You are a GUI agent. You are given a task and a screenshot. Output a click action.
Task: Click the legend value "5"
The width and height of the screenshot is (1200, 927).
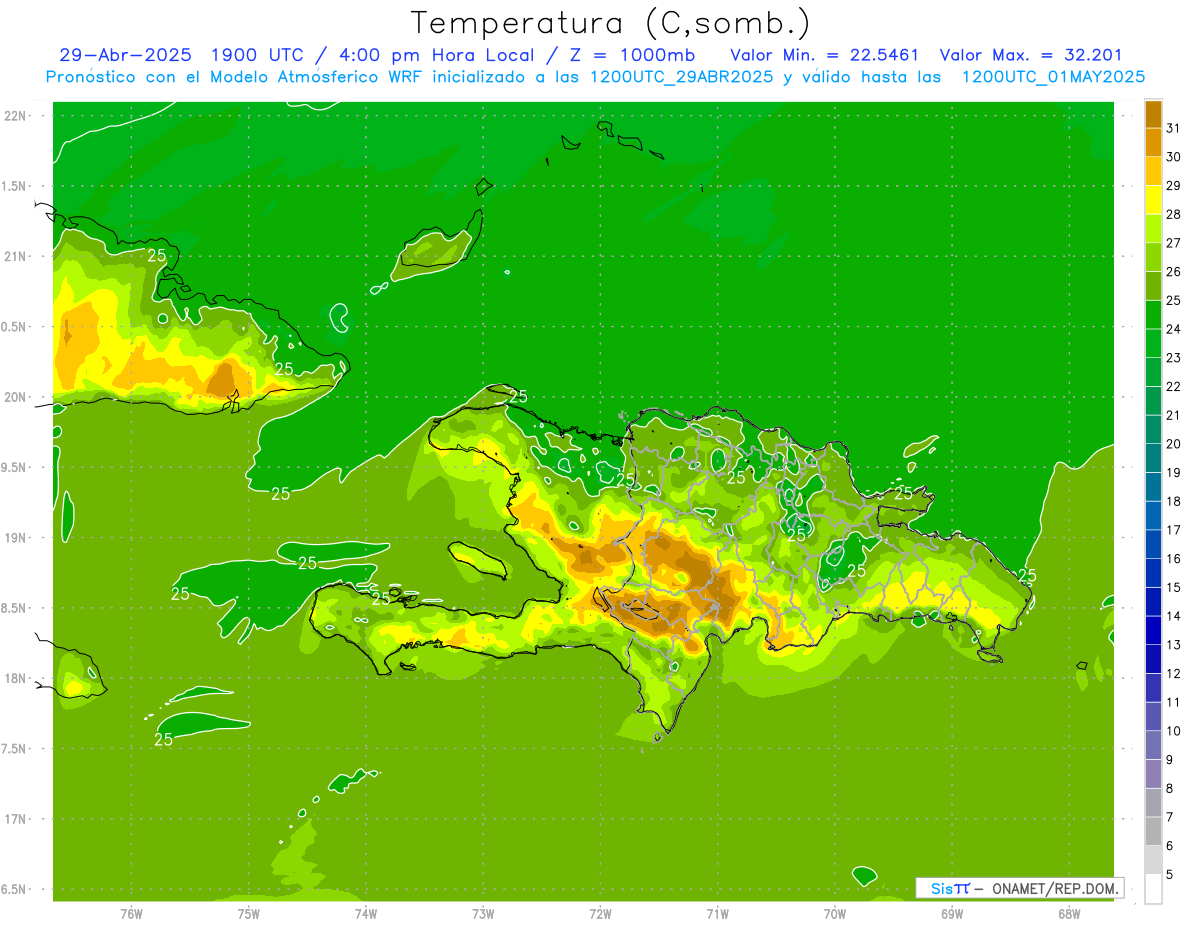pos(1169,874)
